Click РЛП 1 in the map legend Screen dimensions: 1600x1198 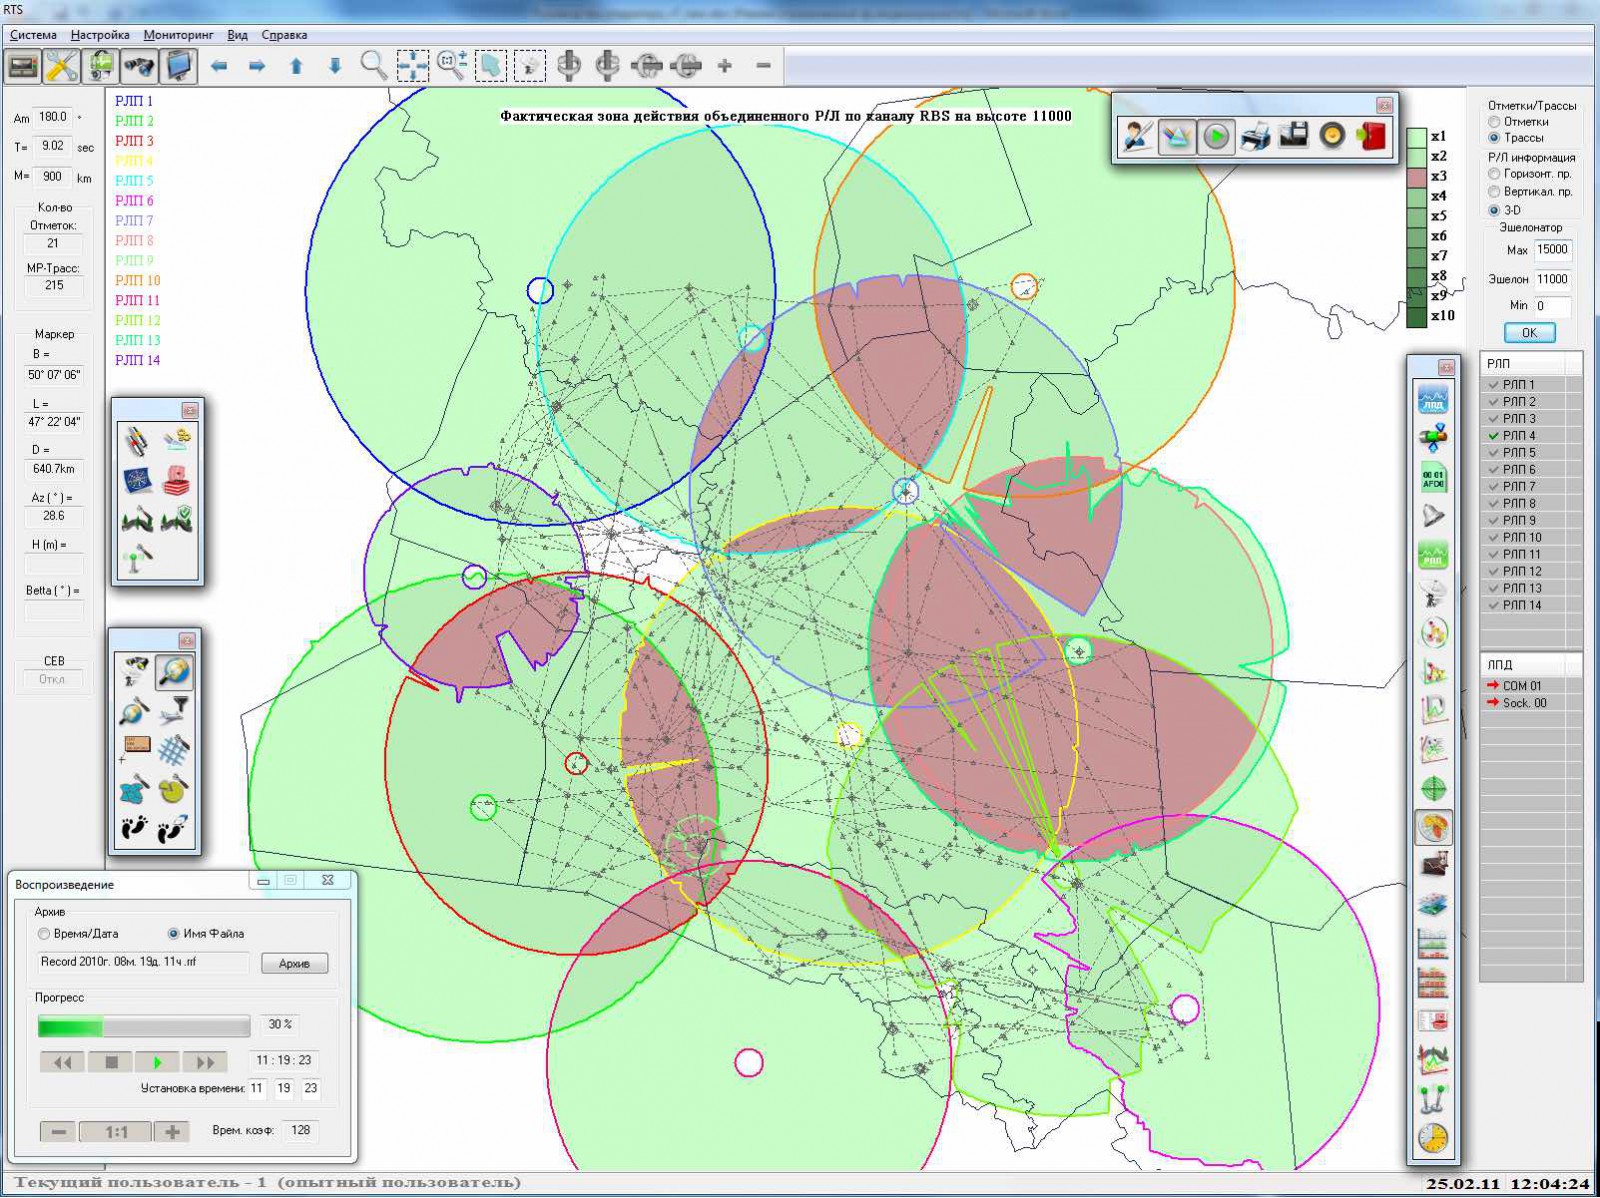point(134,101)
